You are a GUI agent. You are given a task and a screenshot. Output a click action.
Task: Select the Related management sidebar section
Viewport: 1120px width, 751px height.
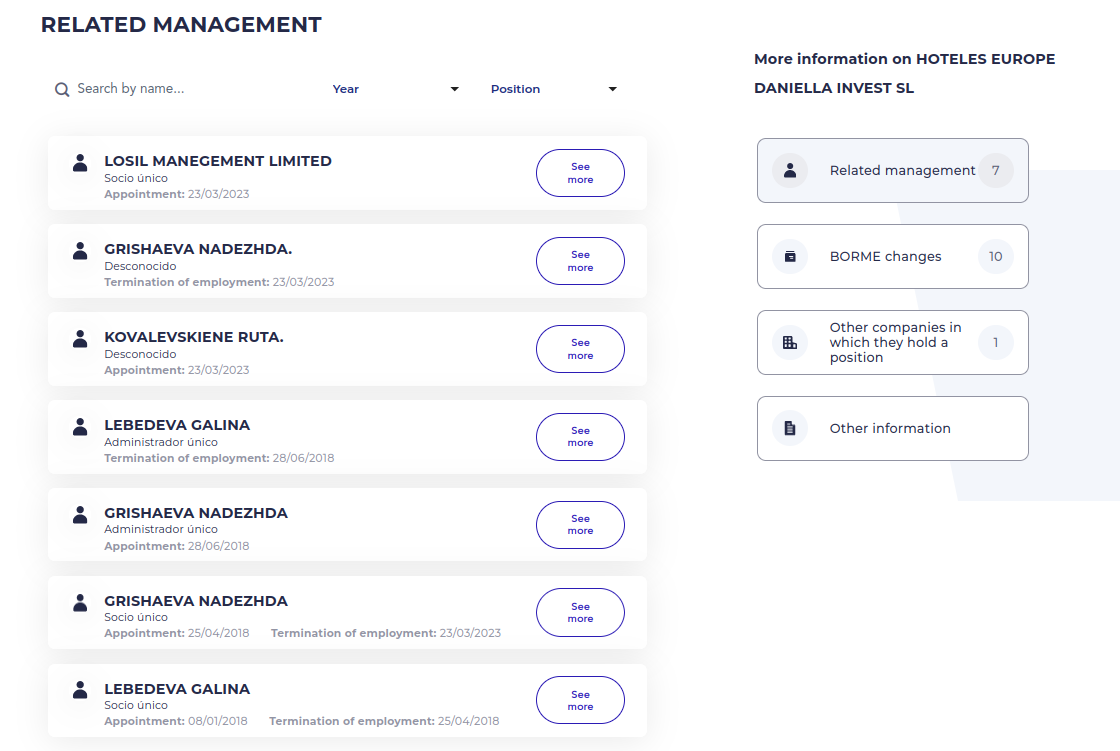pyautogui.click(x=893, y=170)
